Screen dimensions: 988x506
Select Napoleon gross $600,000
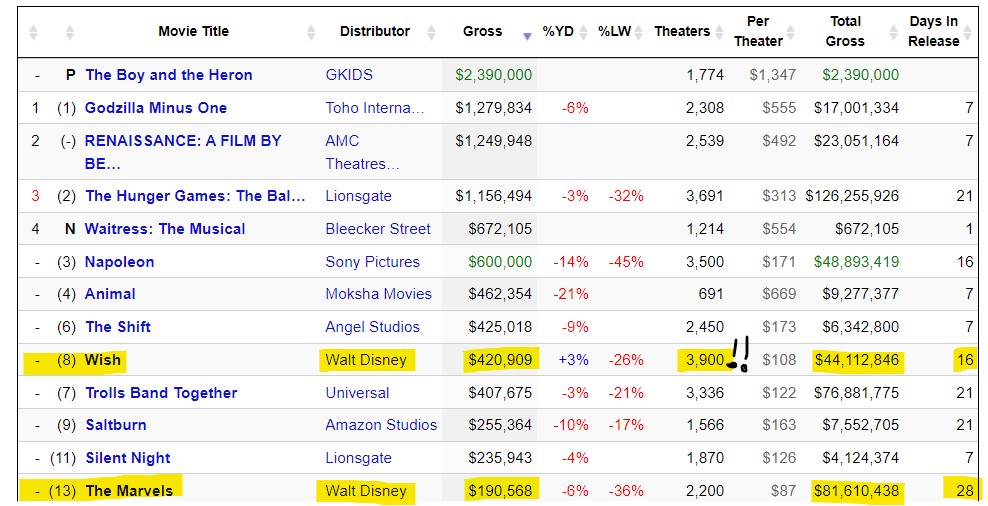[x=500, y=262]
